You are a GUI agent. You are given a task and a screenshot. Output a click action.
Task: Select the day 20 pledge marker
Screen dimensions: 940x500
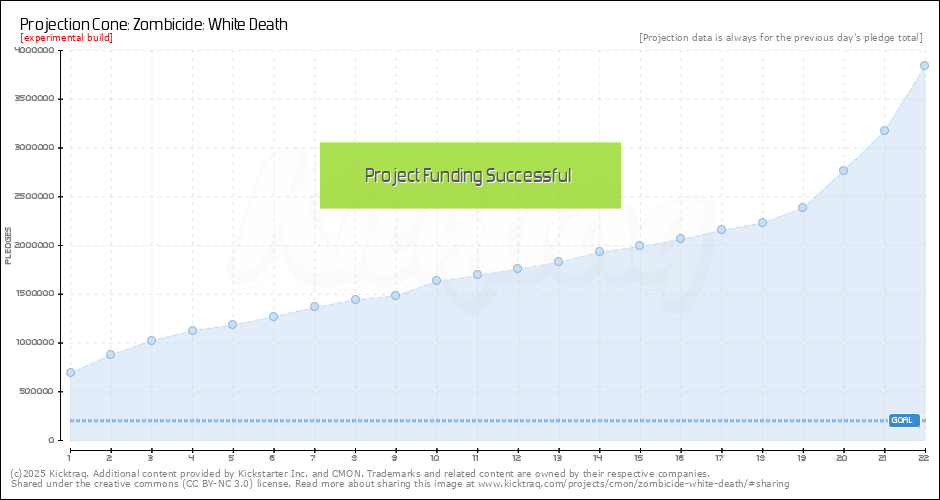coord(843,170)
